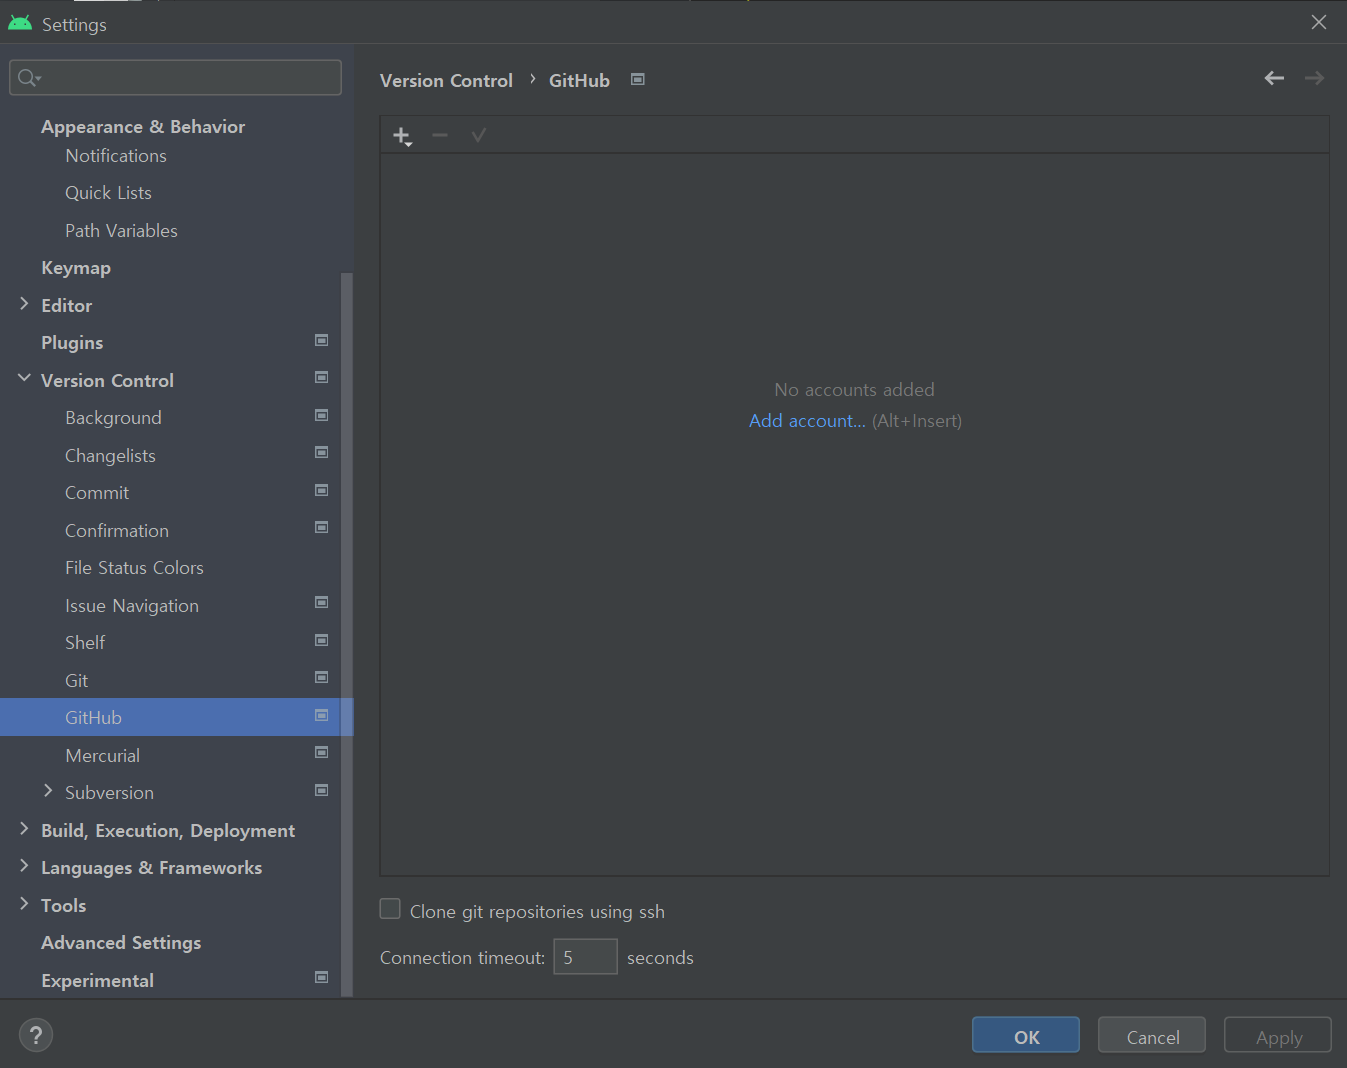
Task: Select Background under Version Control
Action: [113, 418]
